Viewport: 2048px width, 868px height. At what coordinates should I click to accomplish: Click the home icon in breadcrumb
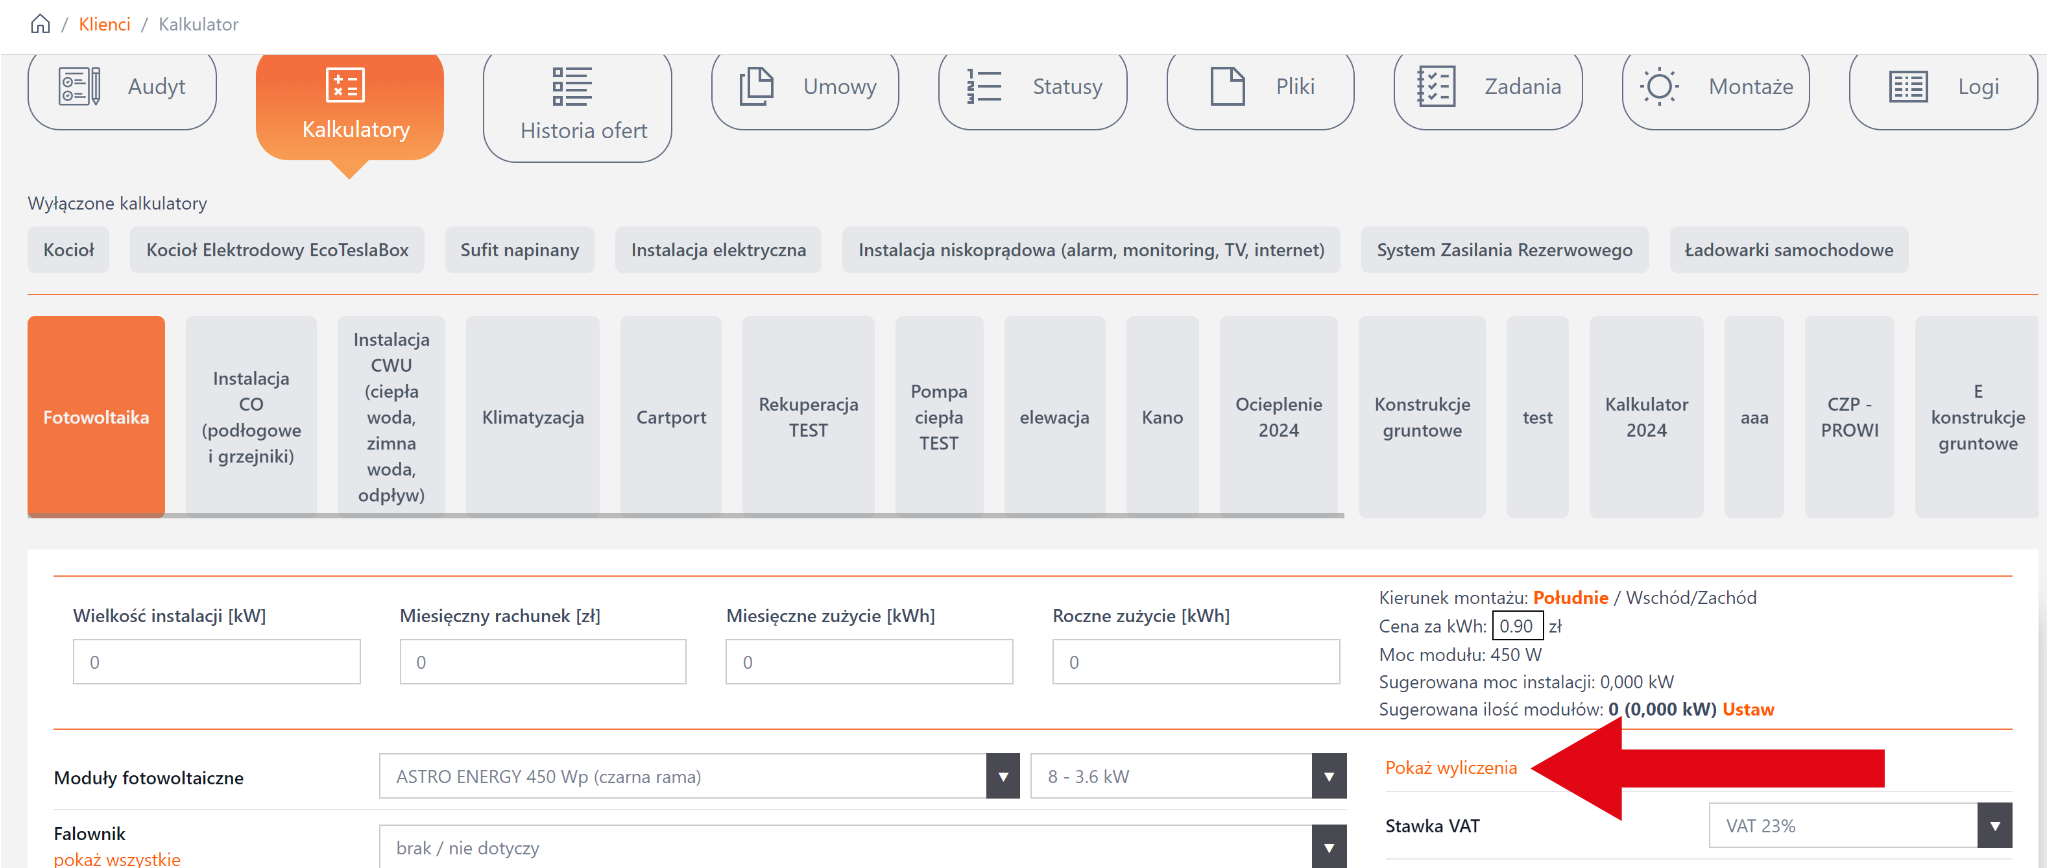coord(40,24)
